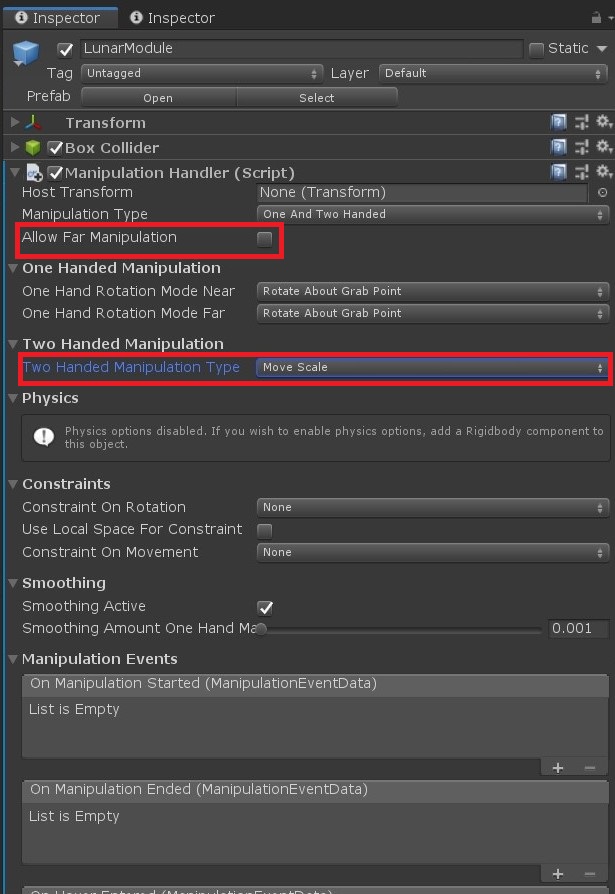Screen dimensions: 615x894
Task: Disable the Box Collider component checkbox
Action: coord(55,148)
